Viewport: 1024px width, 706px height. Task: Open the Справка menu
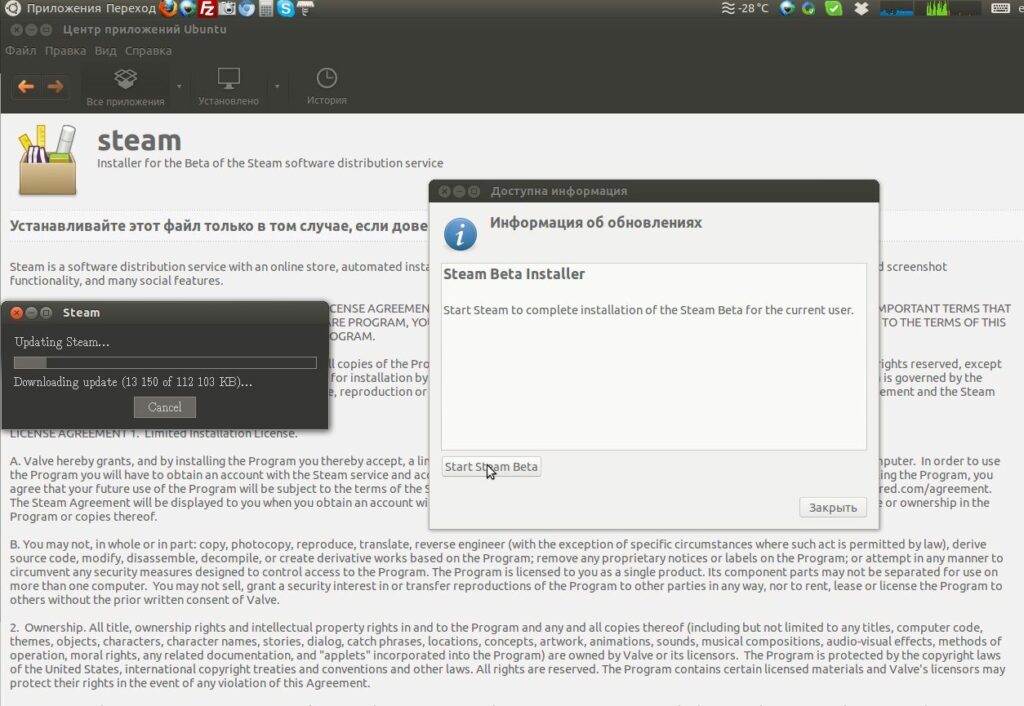(x=148, y=50)
